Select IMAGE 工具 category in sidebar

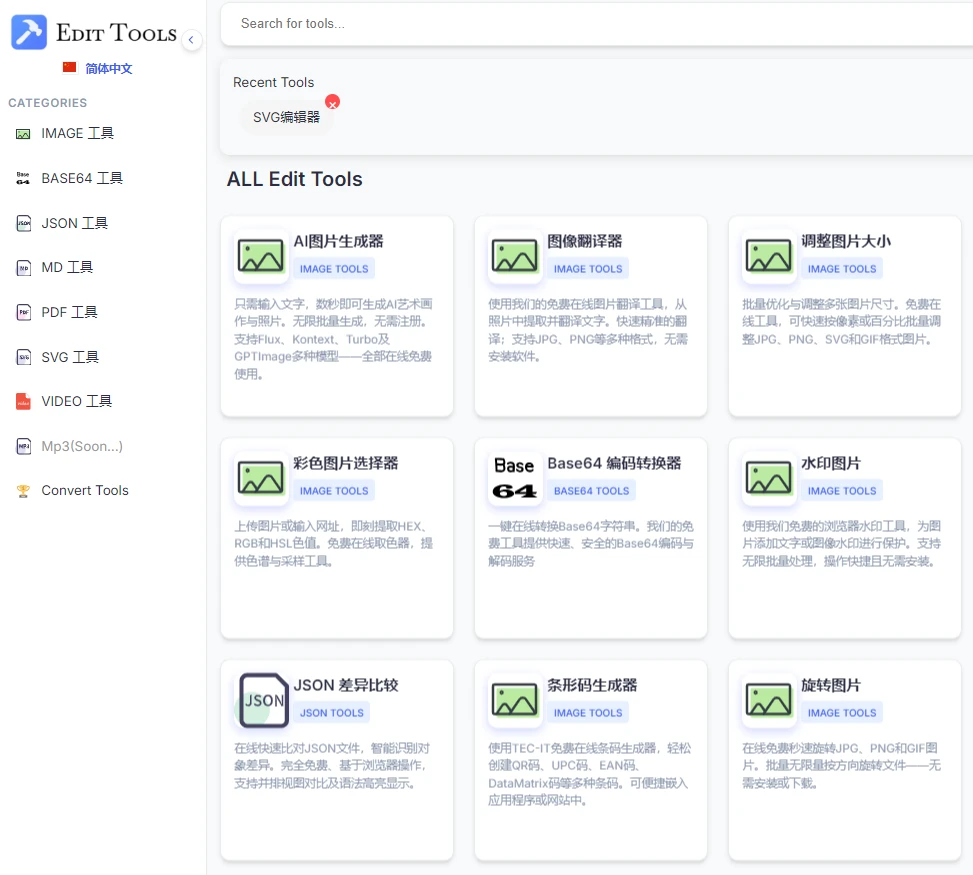pyautogui.click(x=77, y=134)
